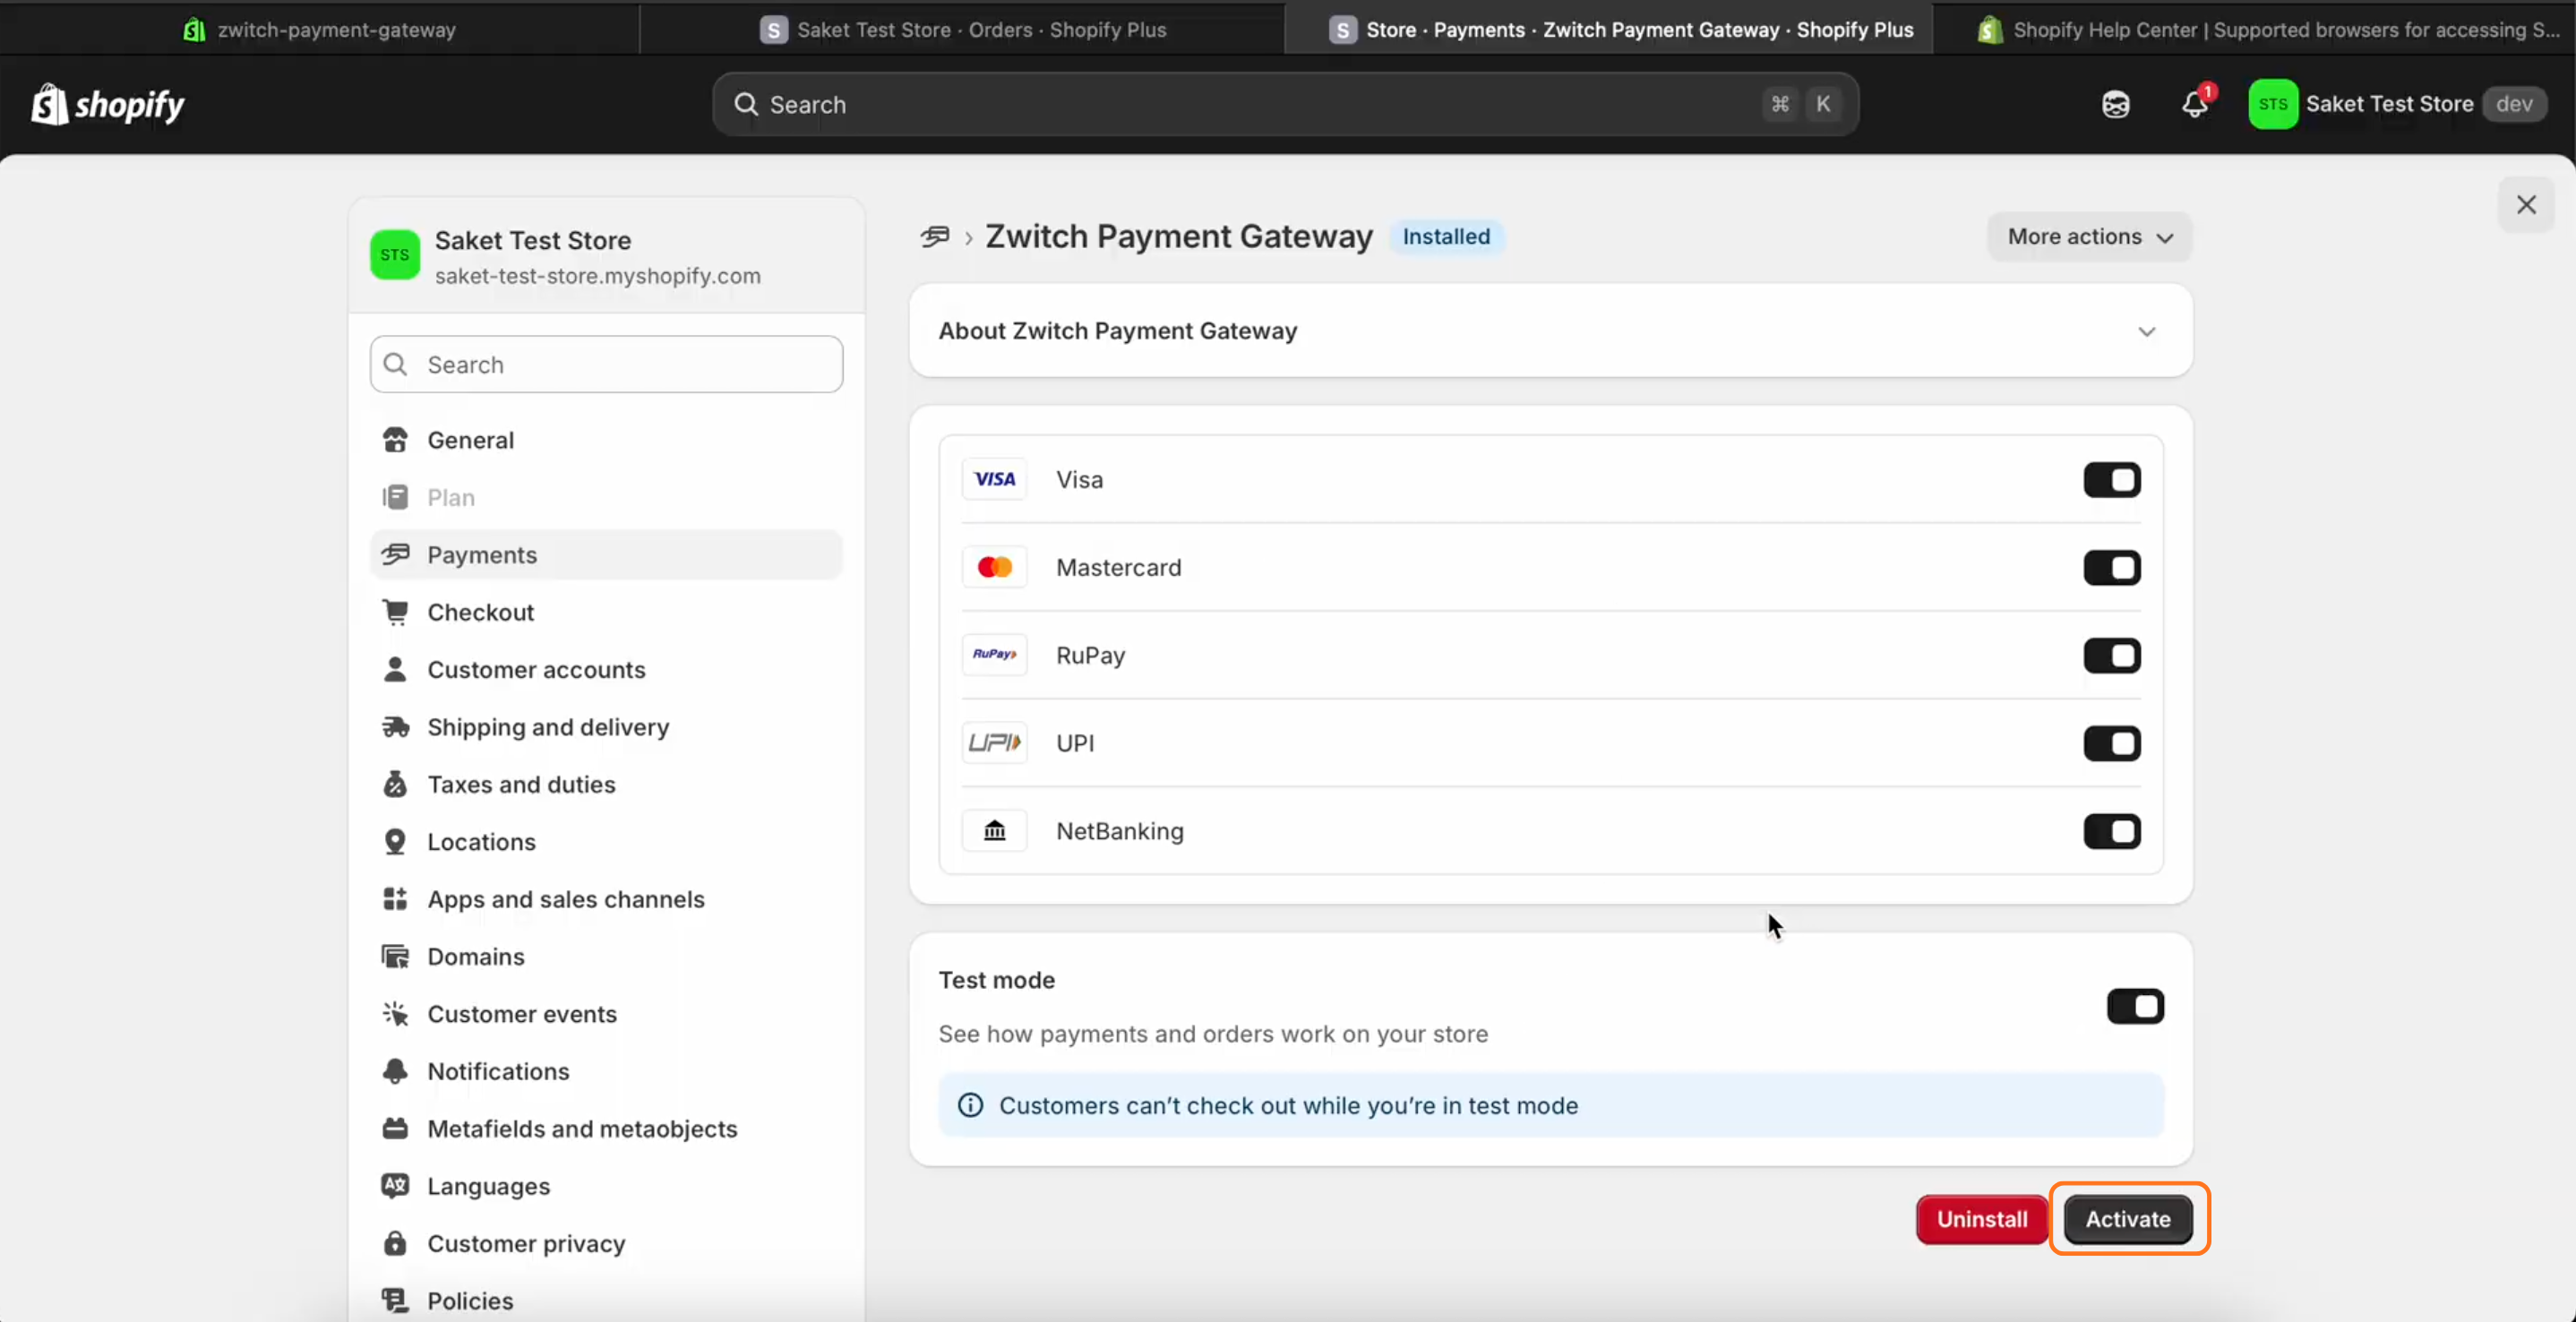This screenshot has height=1322, width=2576.
Task: Click the payments breadcrumb icon beside Zwitch title
Action: click(935, 237)
